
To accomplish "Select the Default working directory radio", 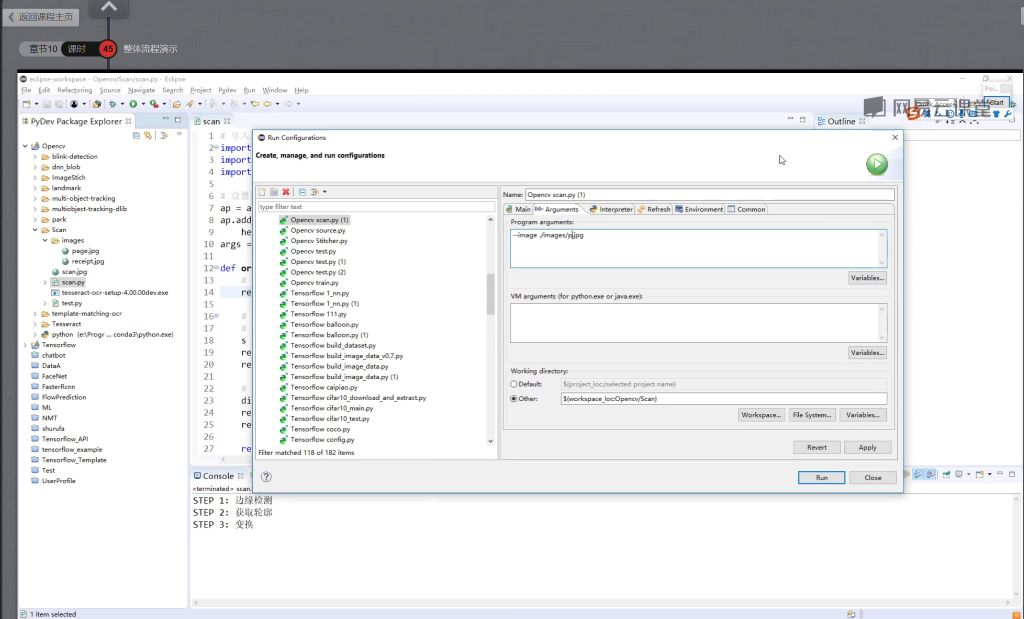I will point(514,384).
